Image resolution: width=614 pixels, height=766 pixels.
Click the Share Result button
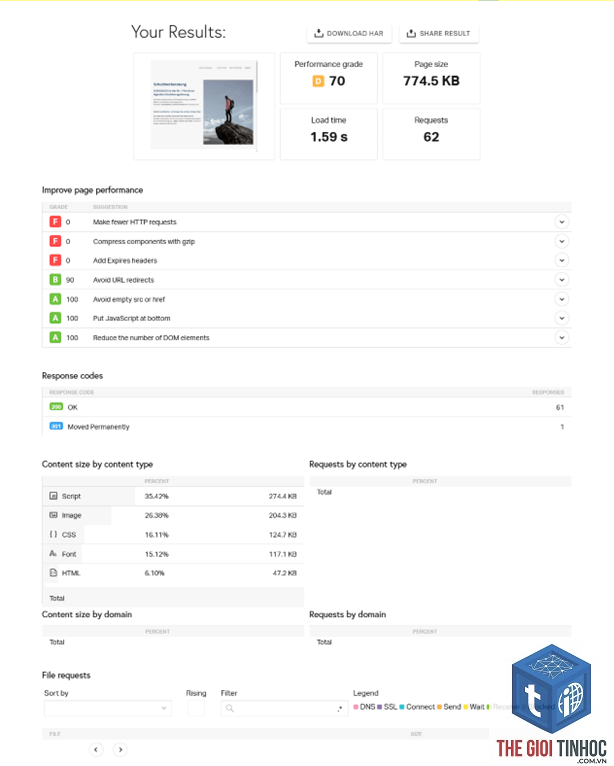439,33
